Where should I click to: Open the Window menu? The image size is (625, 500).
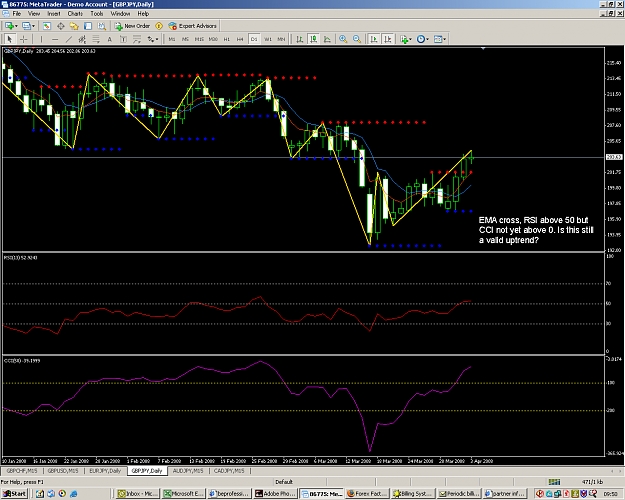point(120,14)
